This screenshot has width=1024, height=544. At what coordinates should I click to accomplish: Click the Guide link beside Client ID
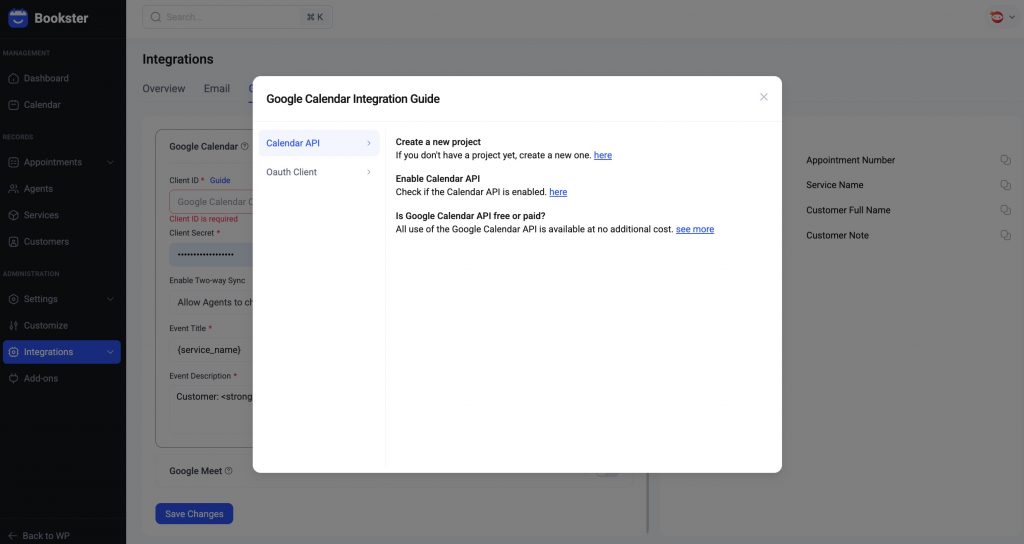[x=219, y=180]
